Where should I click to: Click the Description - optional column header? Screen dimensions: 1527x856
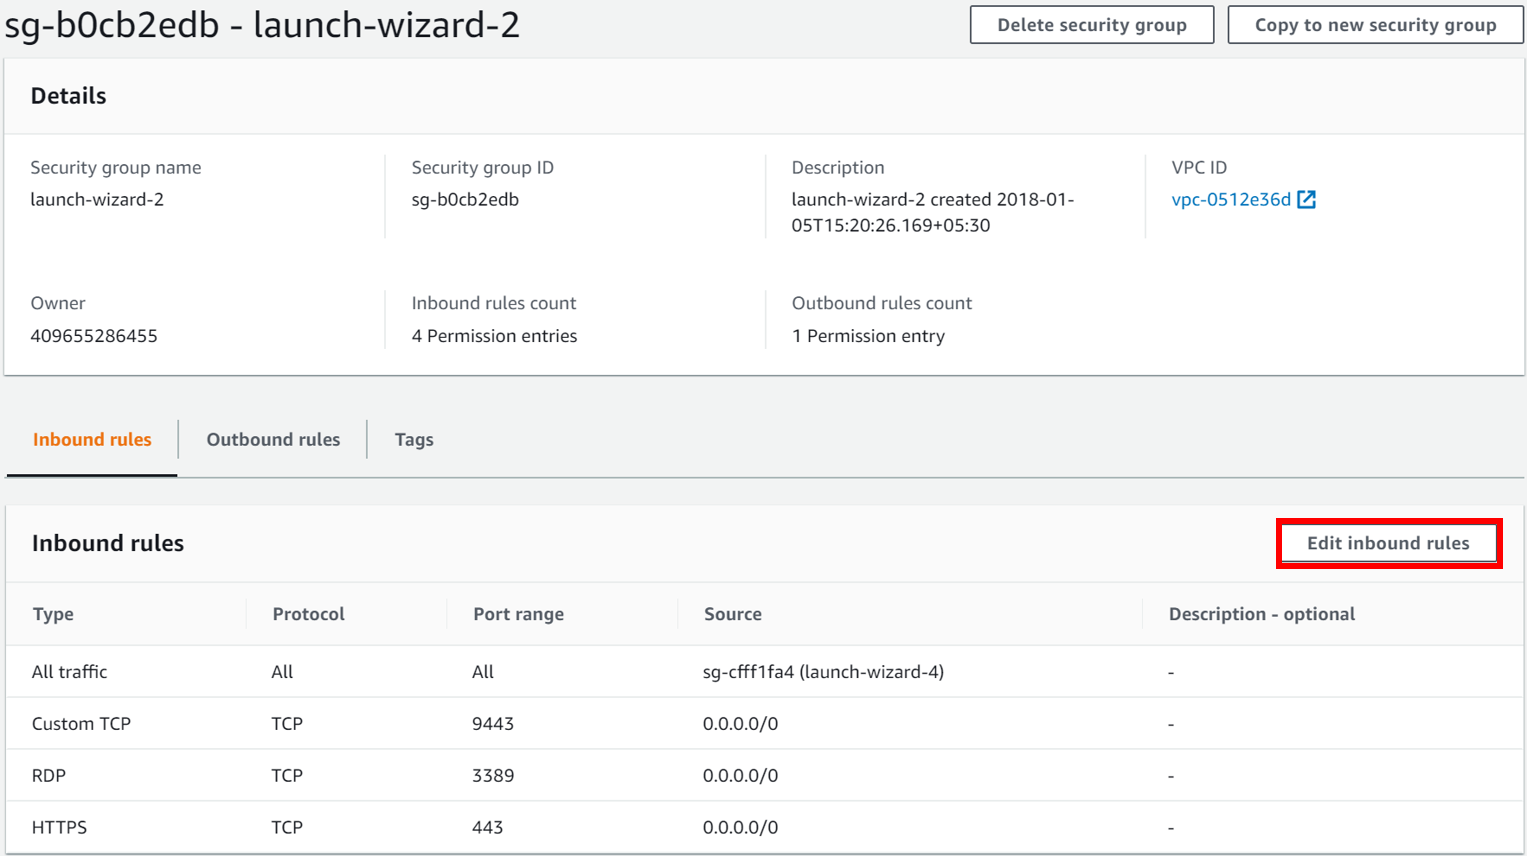point(1261,614)
